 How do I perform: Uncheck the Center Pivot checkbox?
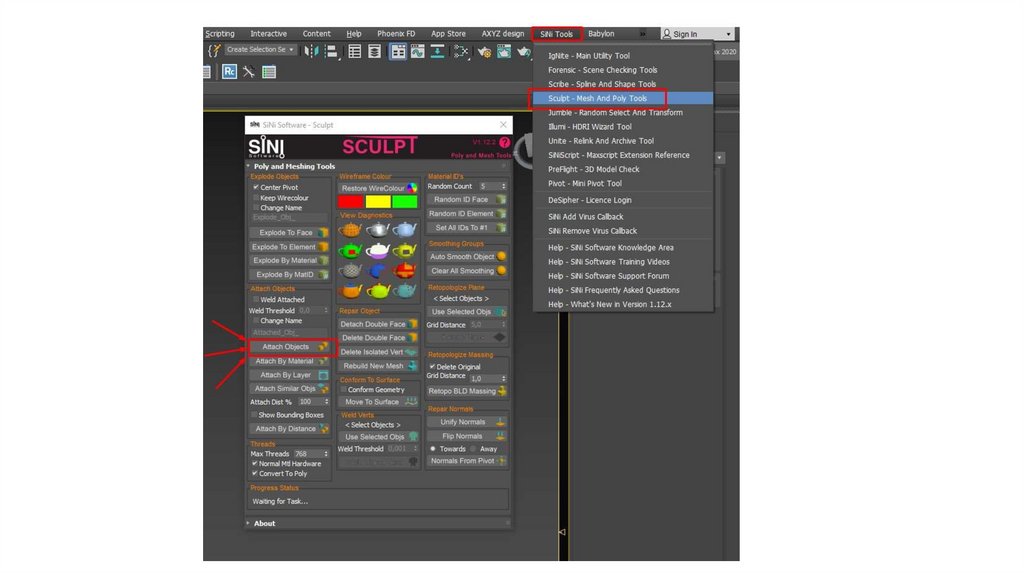pyautogui.click(x=256, y=187)
